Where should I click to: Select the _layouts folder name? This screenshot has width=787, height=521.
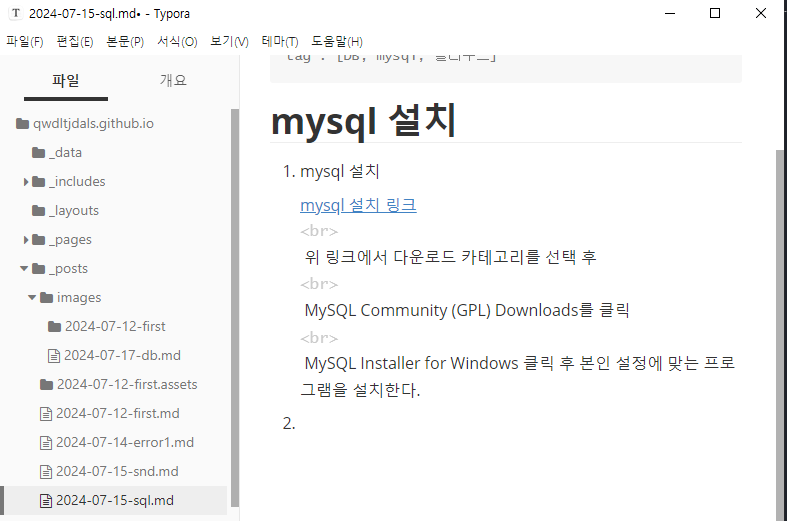click(74, 211)
